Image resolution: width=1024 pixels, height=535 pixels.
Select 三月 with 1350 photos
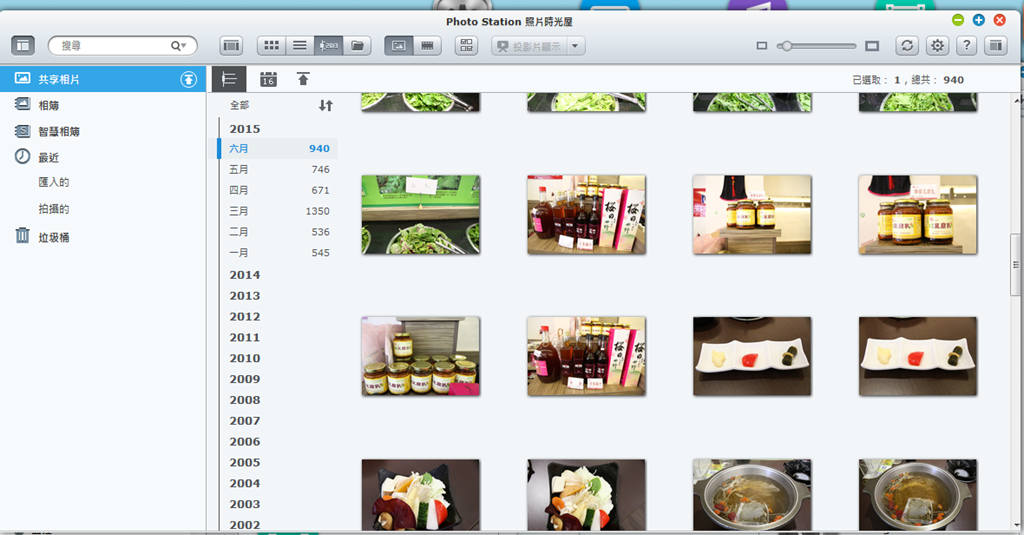(x=278, y=211)
